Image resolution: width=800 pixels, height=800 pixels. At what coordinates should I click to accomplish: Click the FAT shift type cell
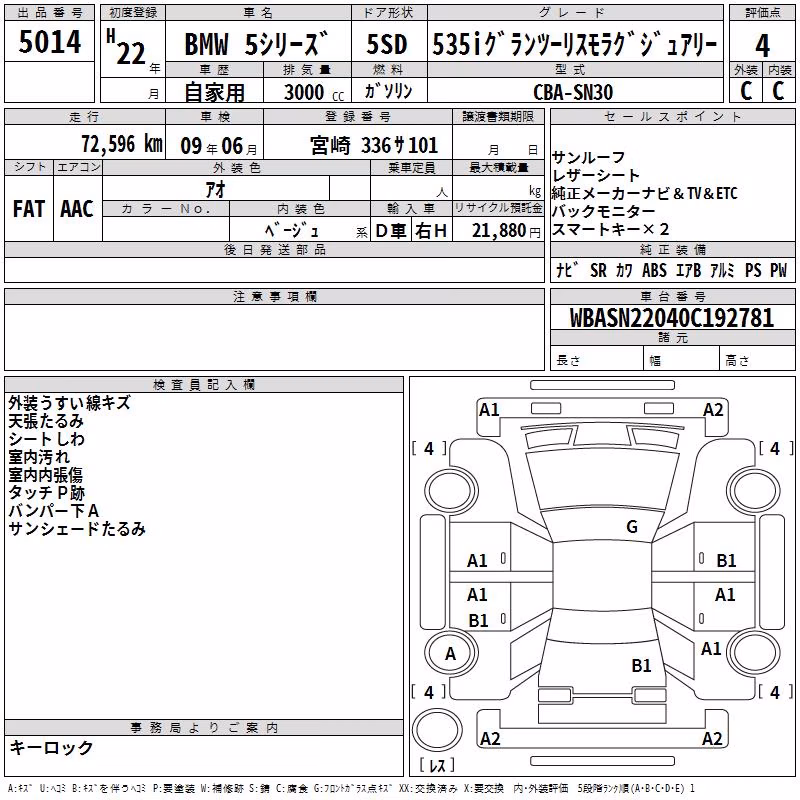point(29,209)
